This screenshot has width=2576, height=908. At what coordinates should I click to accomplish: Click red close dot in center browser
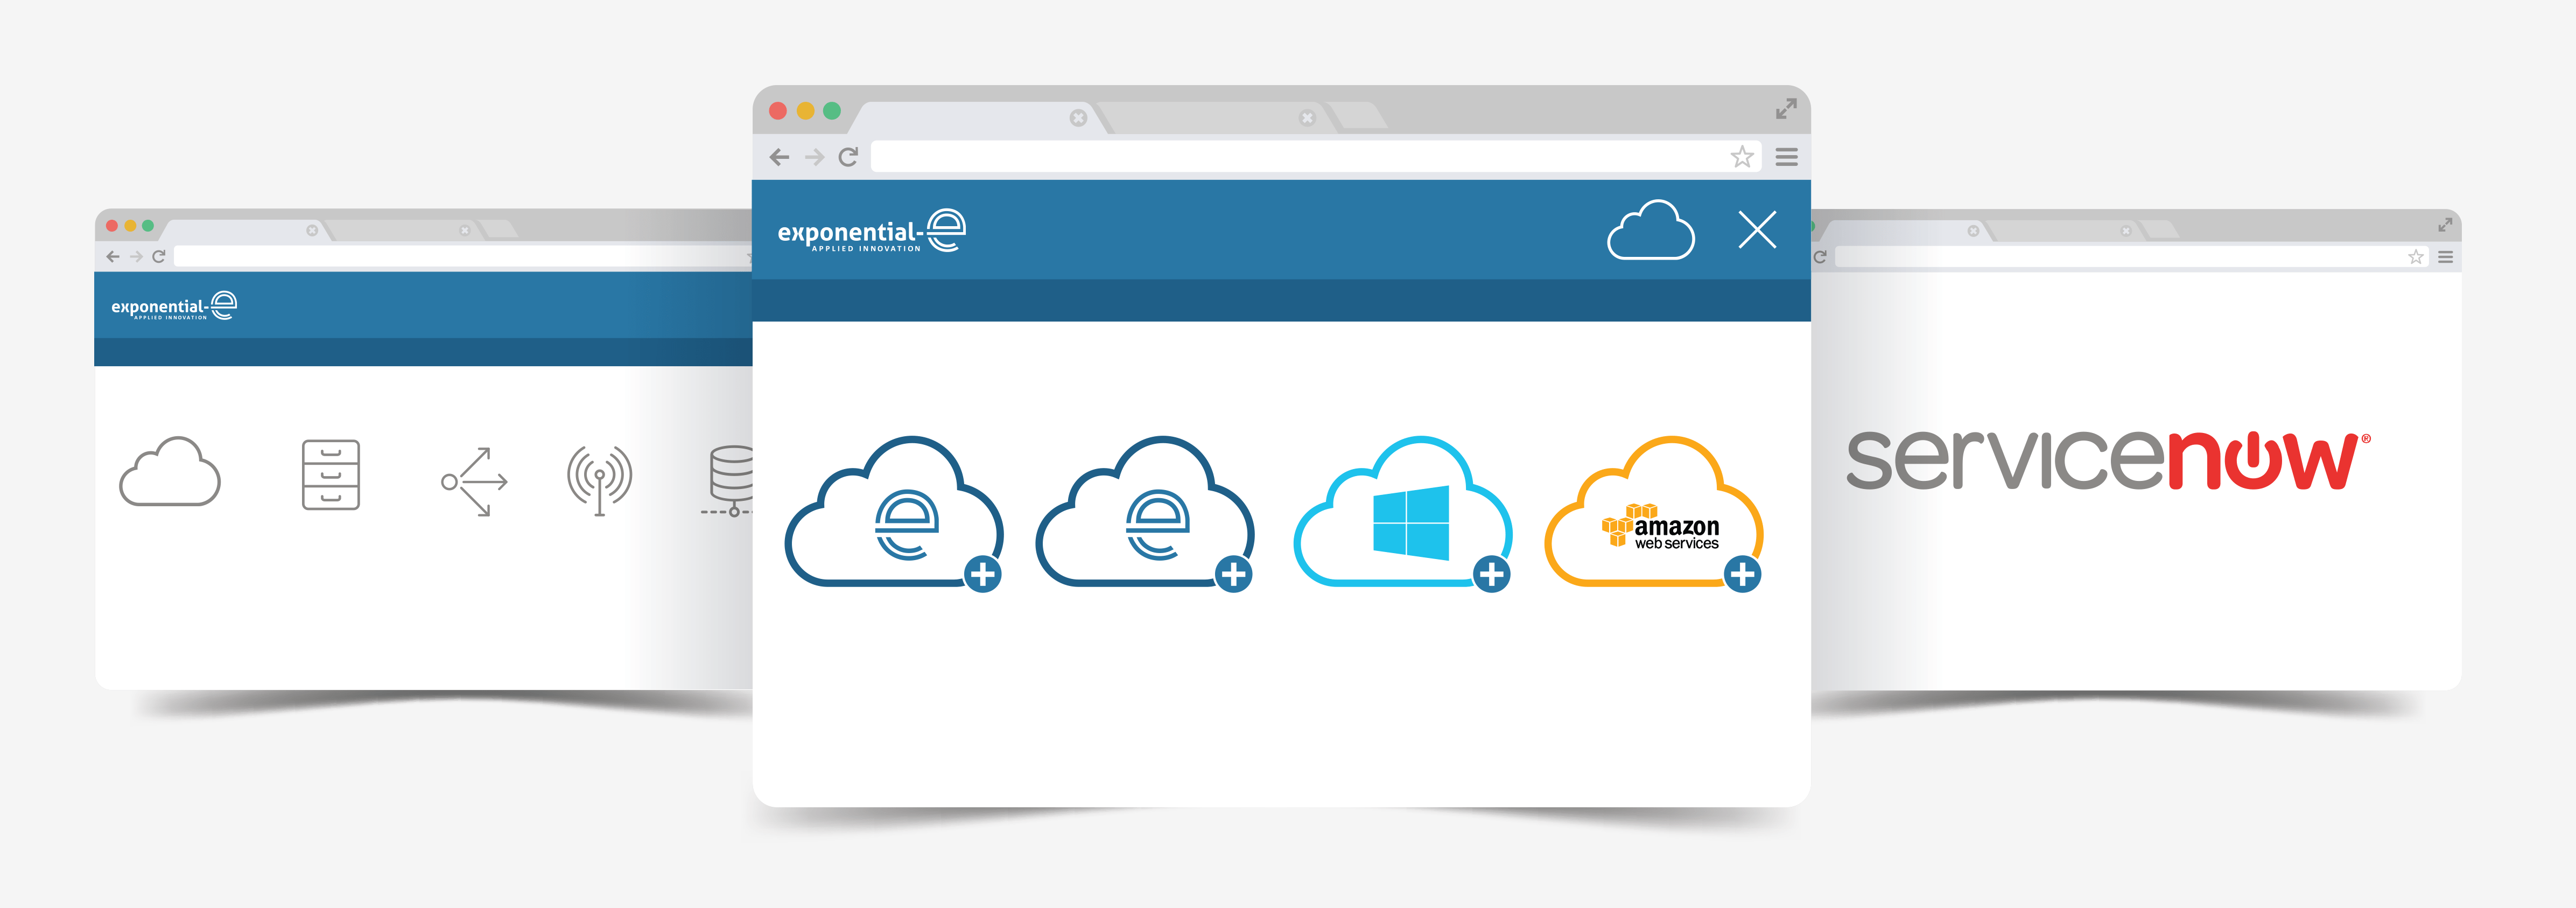[778, 111]
